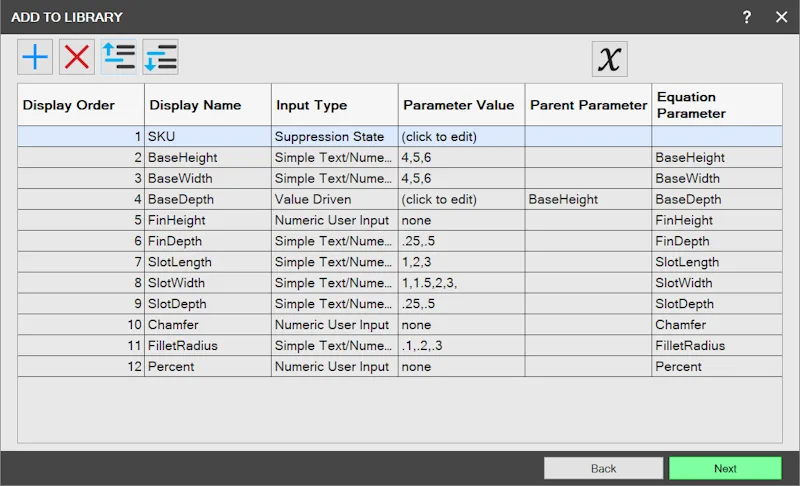The image size is (800, 486).
Task: Click FinHeight row's none parameter value
Action: pyautogui.click(x=461, y=220)
